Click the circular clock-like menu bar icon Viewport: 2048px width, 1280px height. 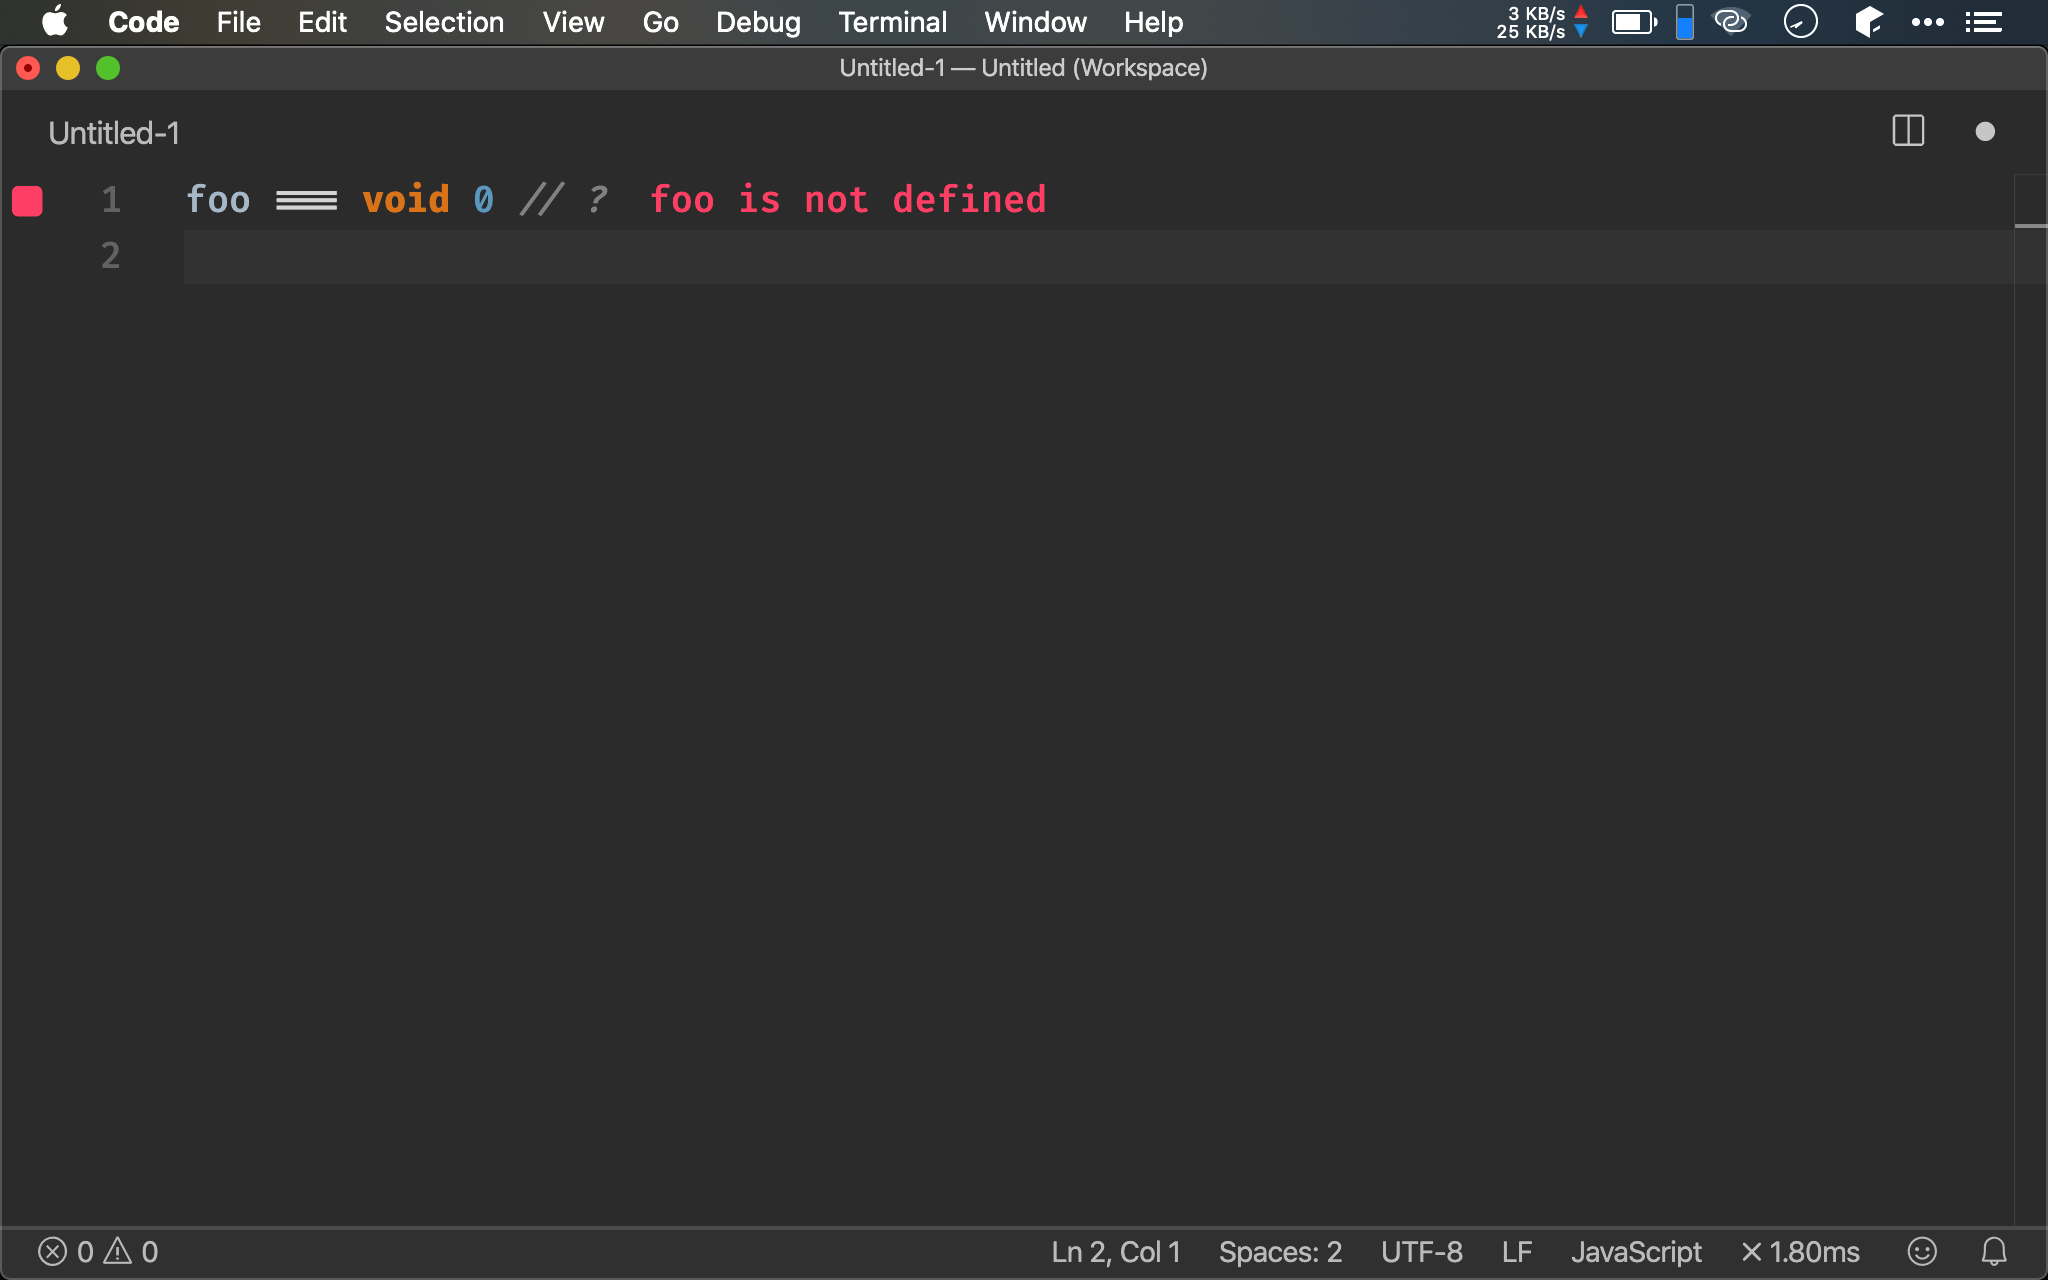coord(1800,21)
